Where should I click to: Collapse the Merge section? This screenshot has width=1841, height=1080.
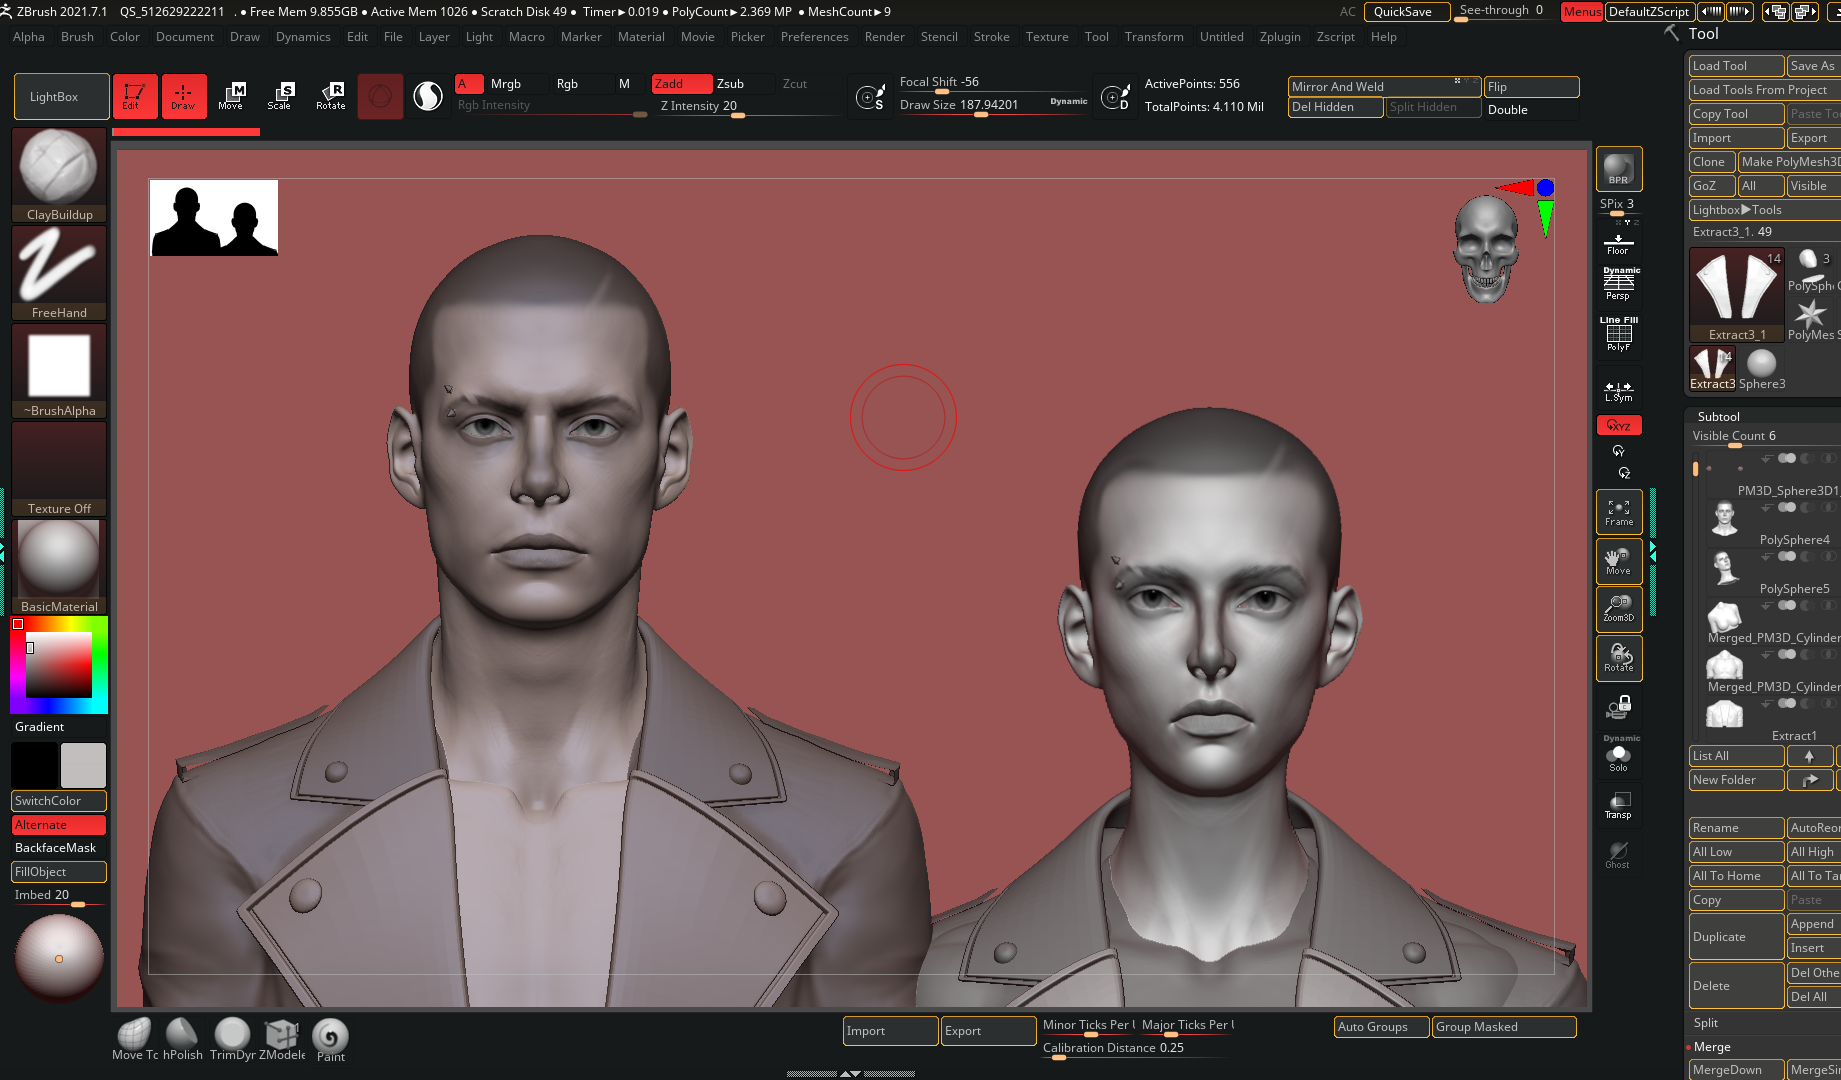[x=1712, y=1047]
